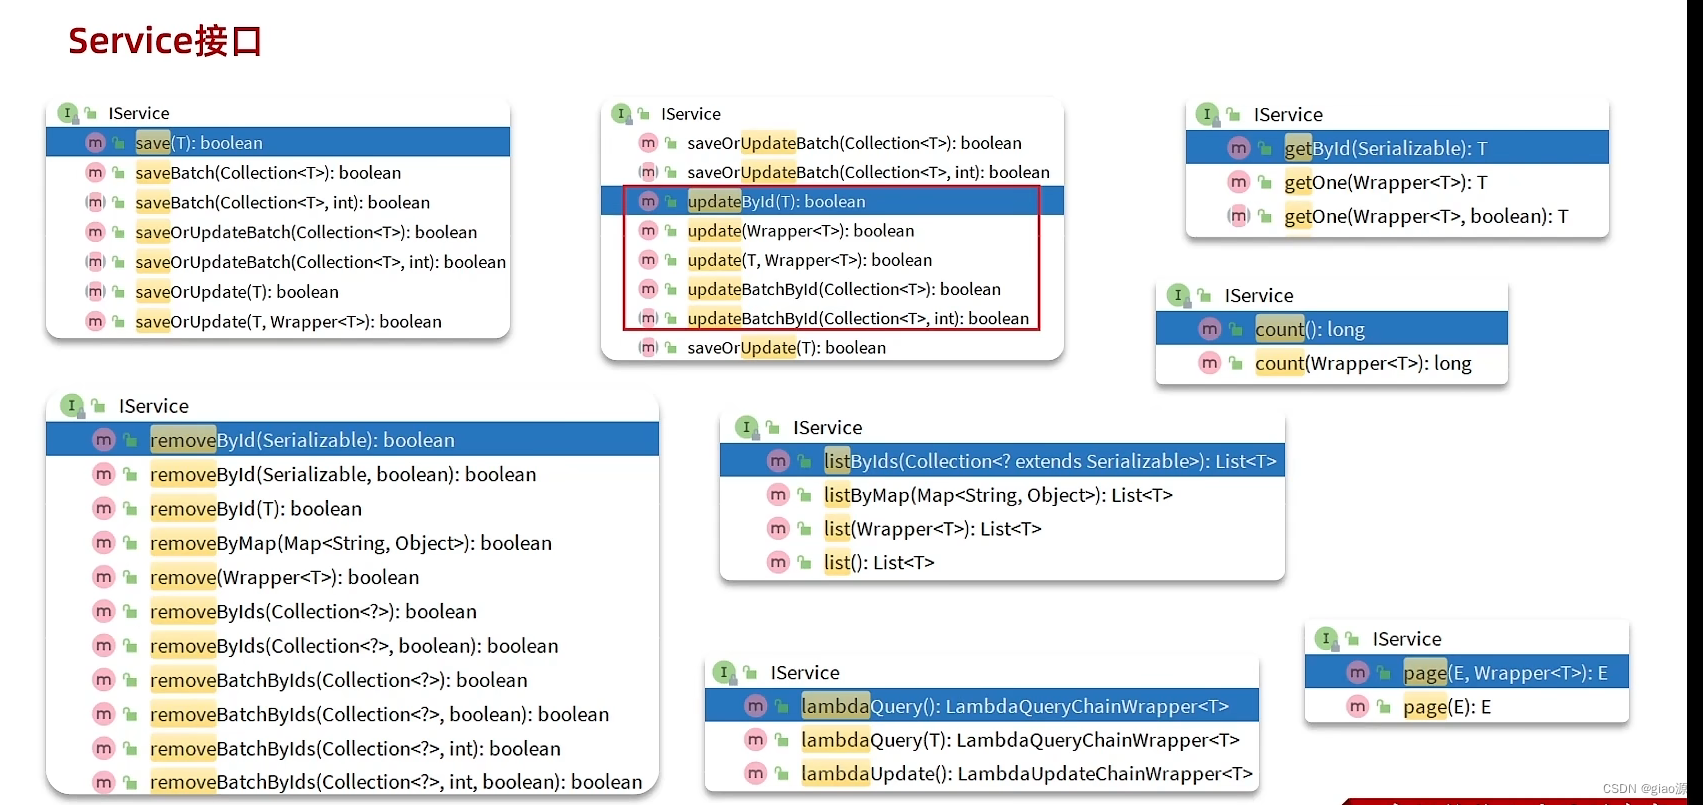The width and height of the screenshot is (1703, 805).
Task: Select remove(Wrapper<T>): boolean
Action: click(x=285, y=577)
